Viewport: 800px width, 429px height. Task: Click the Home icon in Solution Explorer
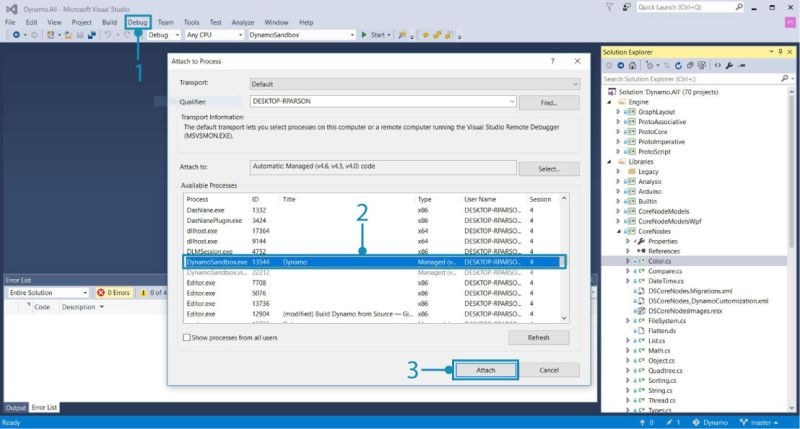click(633, 65)
